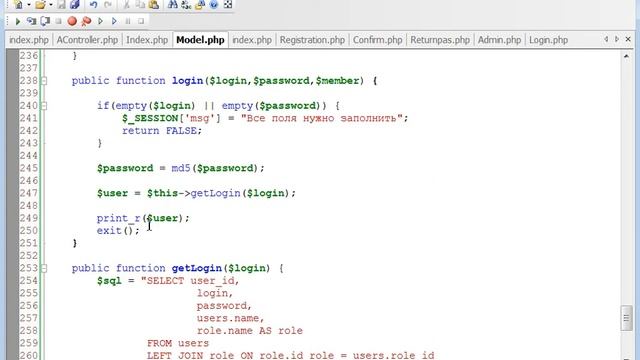Toggle the full screen icon

[x=228, y=4]
